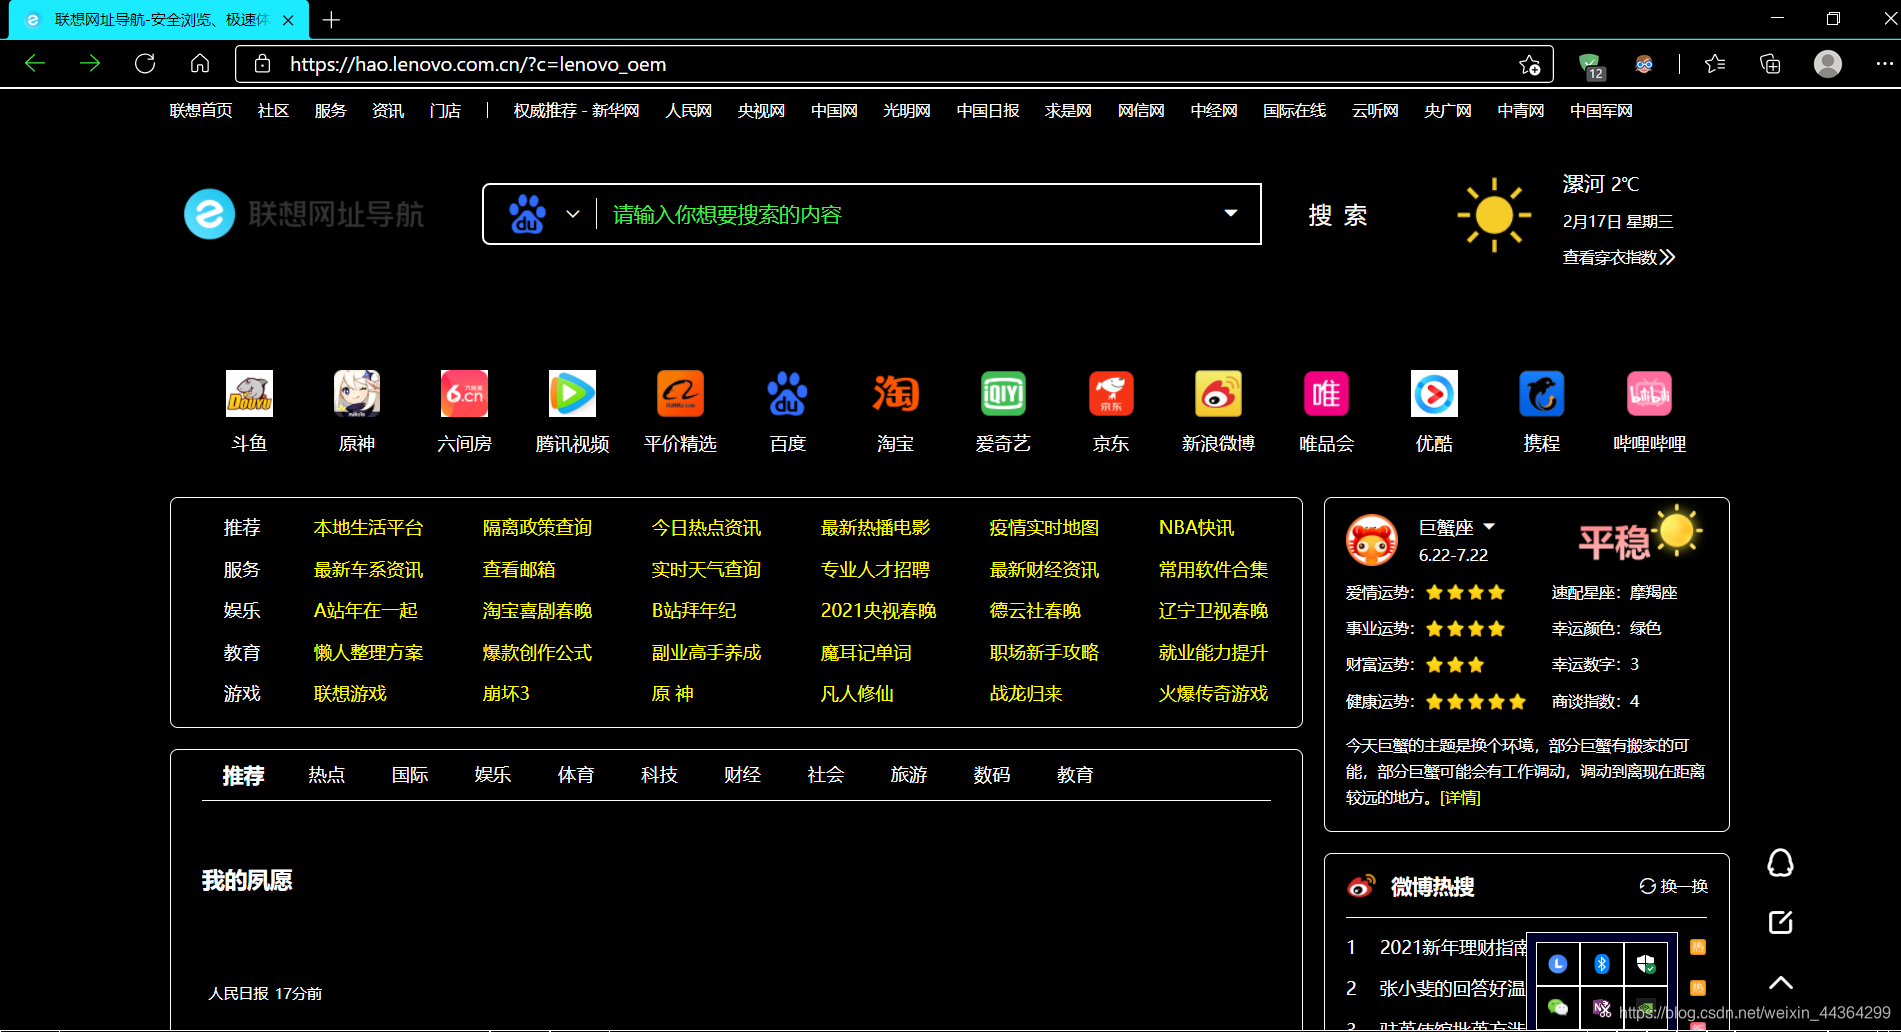The height and width of the screenshot is (1032, 1901).
Task: Switch to the 科技 news tab
Action: coord(659,775)
